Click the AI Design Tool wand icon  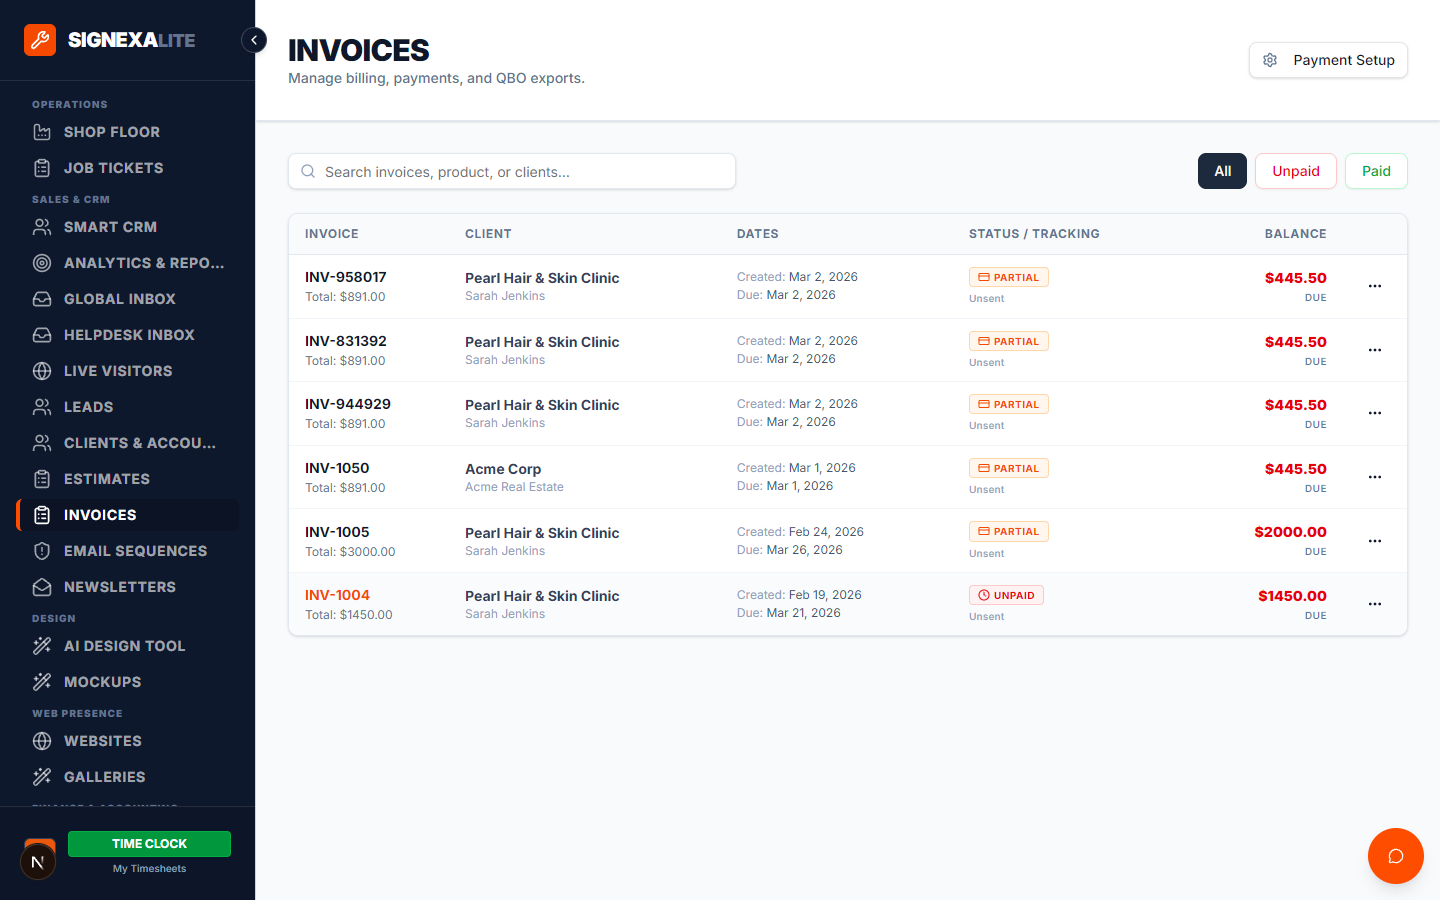pyautogui.click(x=42, y=646)
